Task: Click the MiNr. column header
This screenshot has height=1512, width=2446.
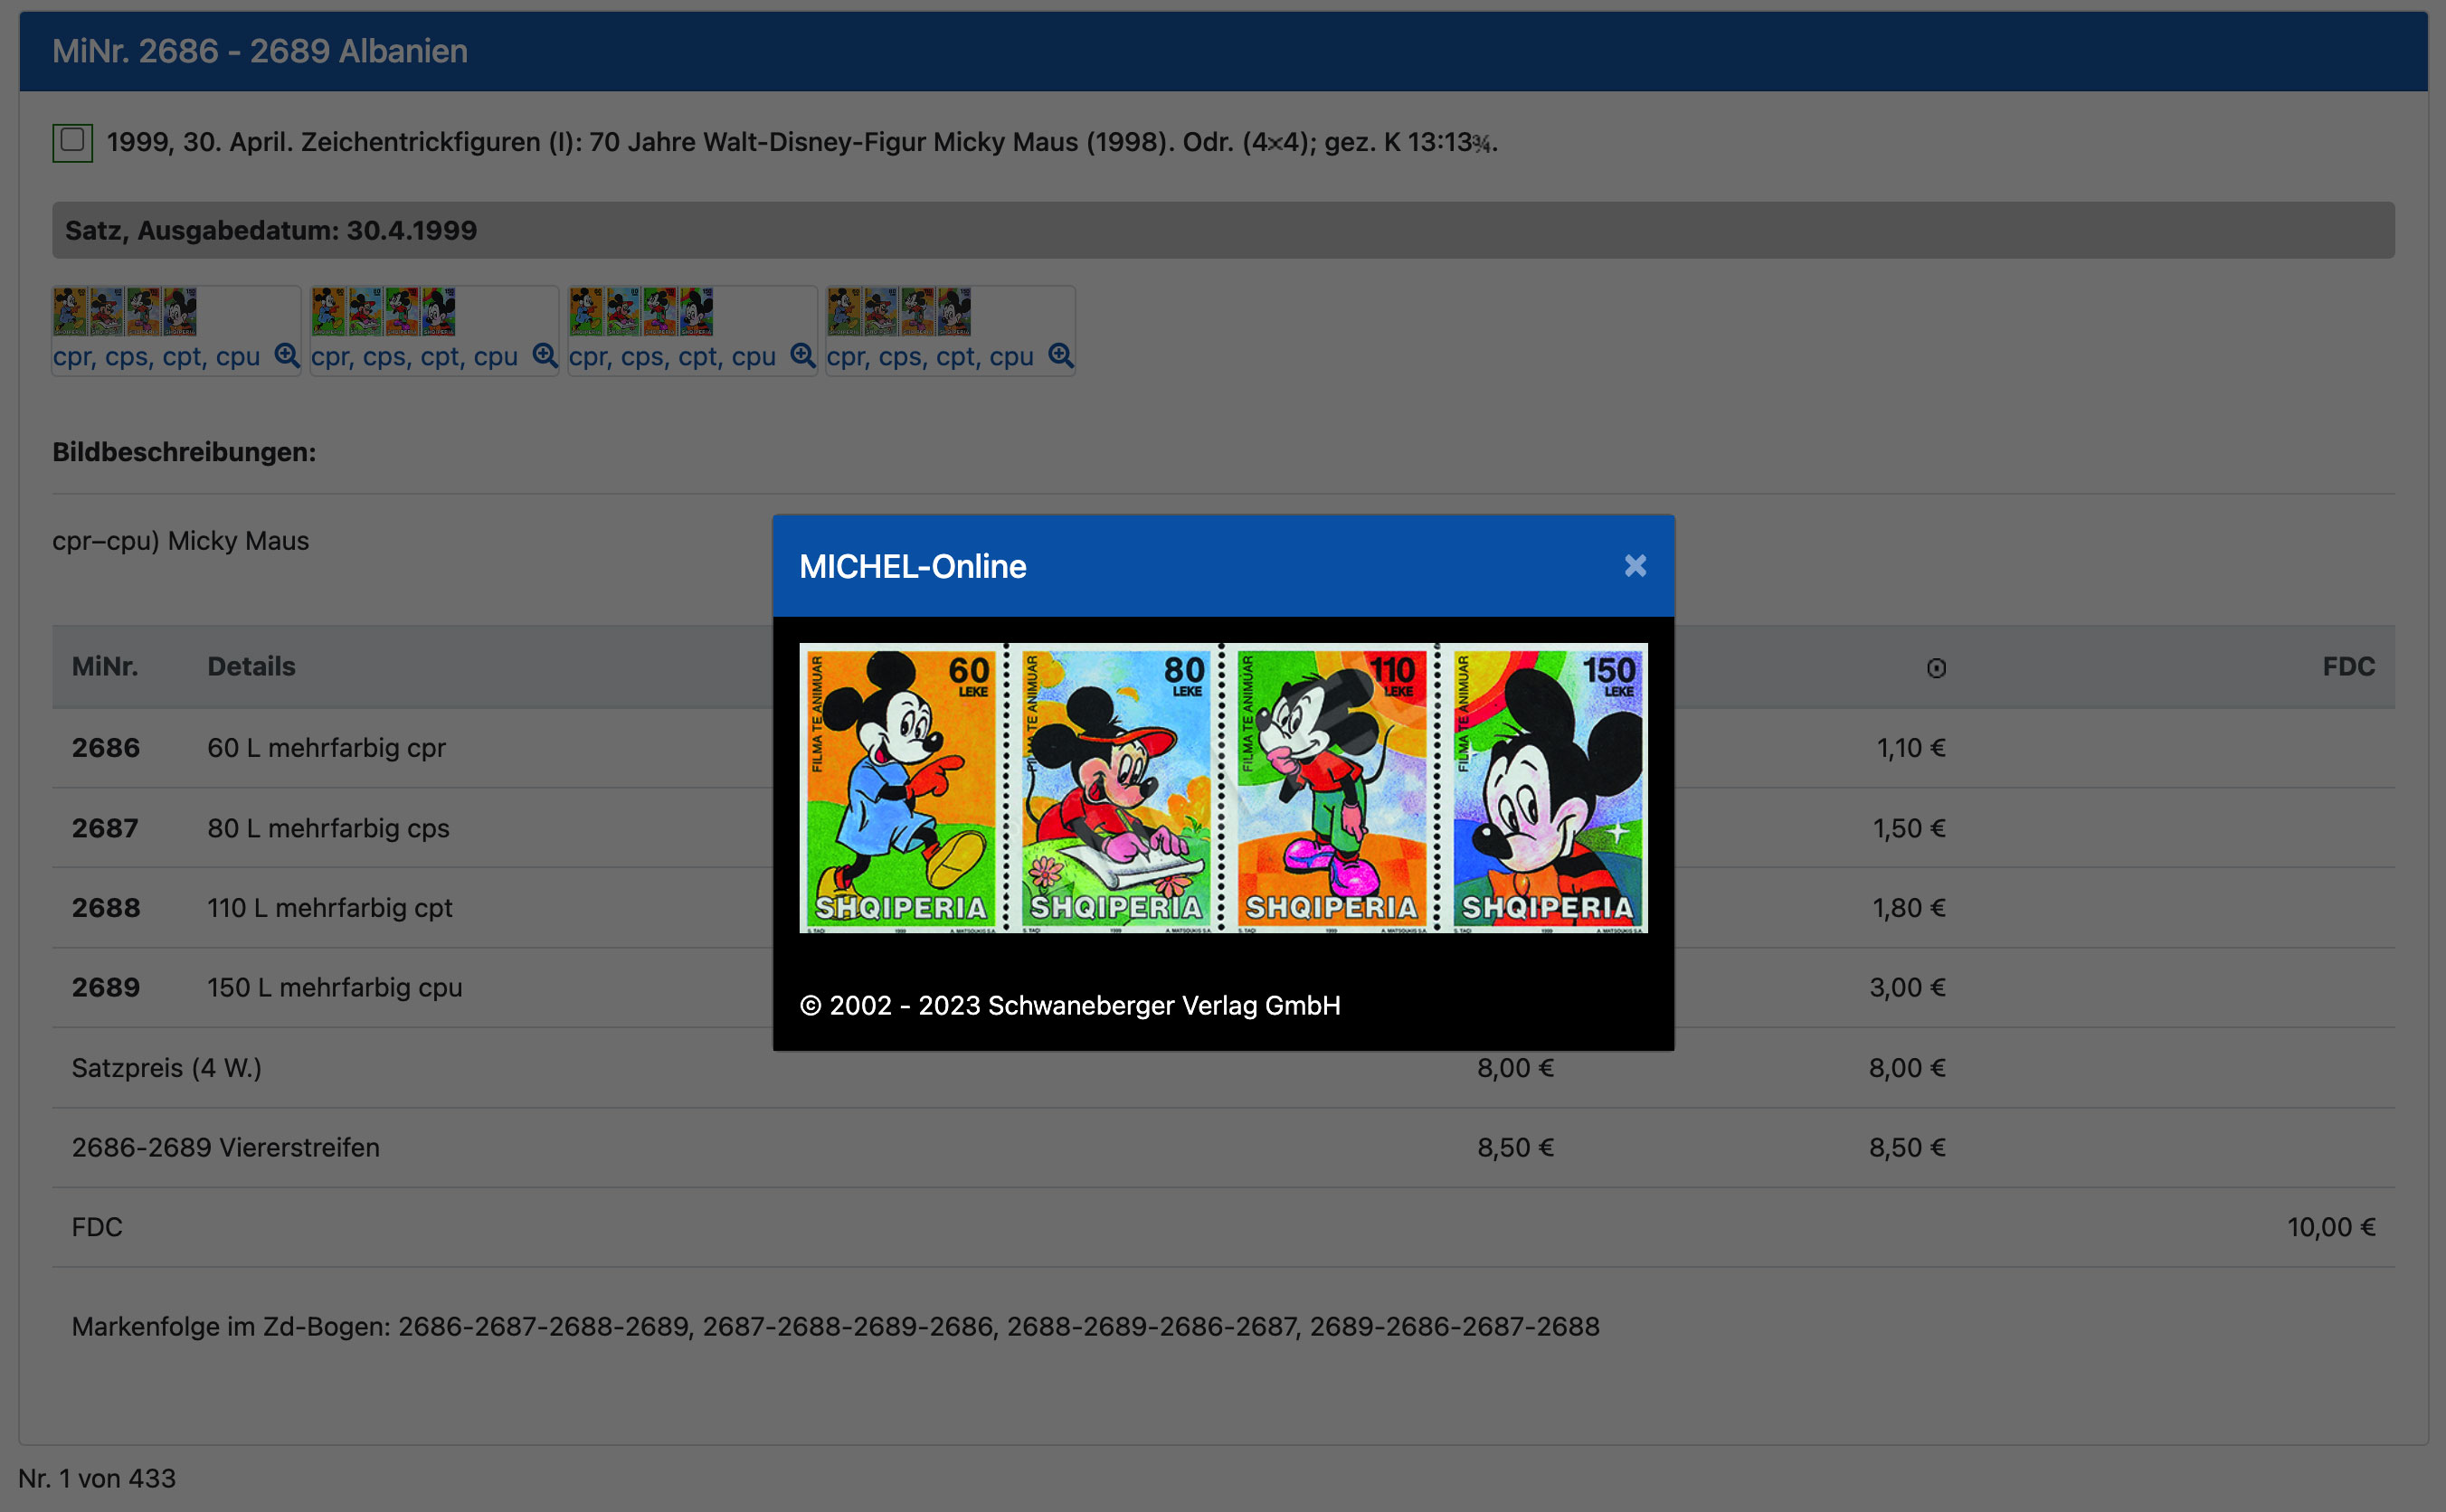Action: click(x=104, y=666)
